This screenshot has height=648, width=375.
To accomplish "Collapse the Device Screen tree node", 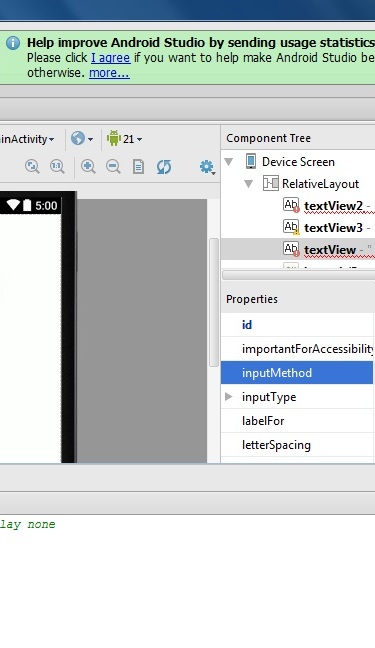I will 229,162.
